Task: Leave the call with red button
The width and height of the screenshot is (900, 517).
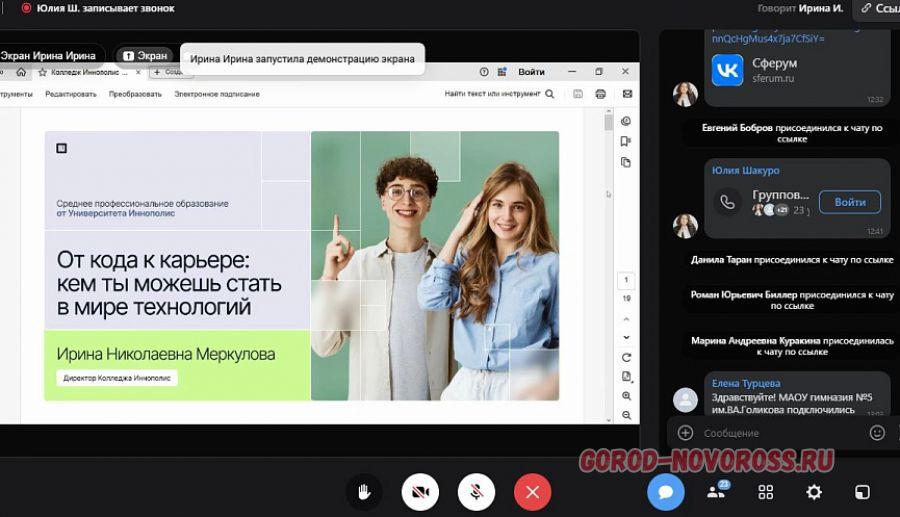Action: coord(532,492)
